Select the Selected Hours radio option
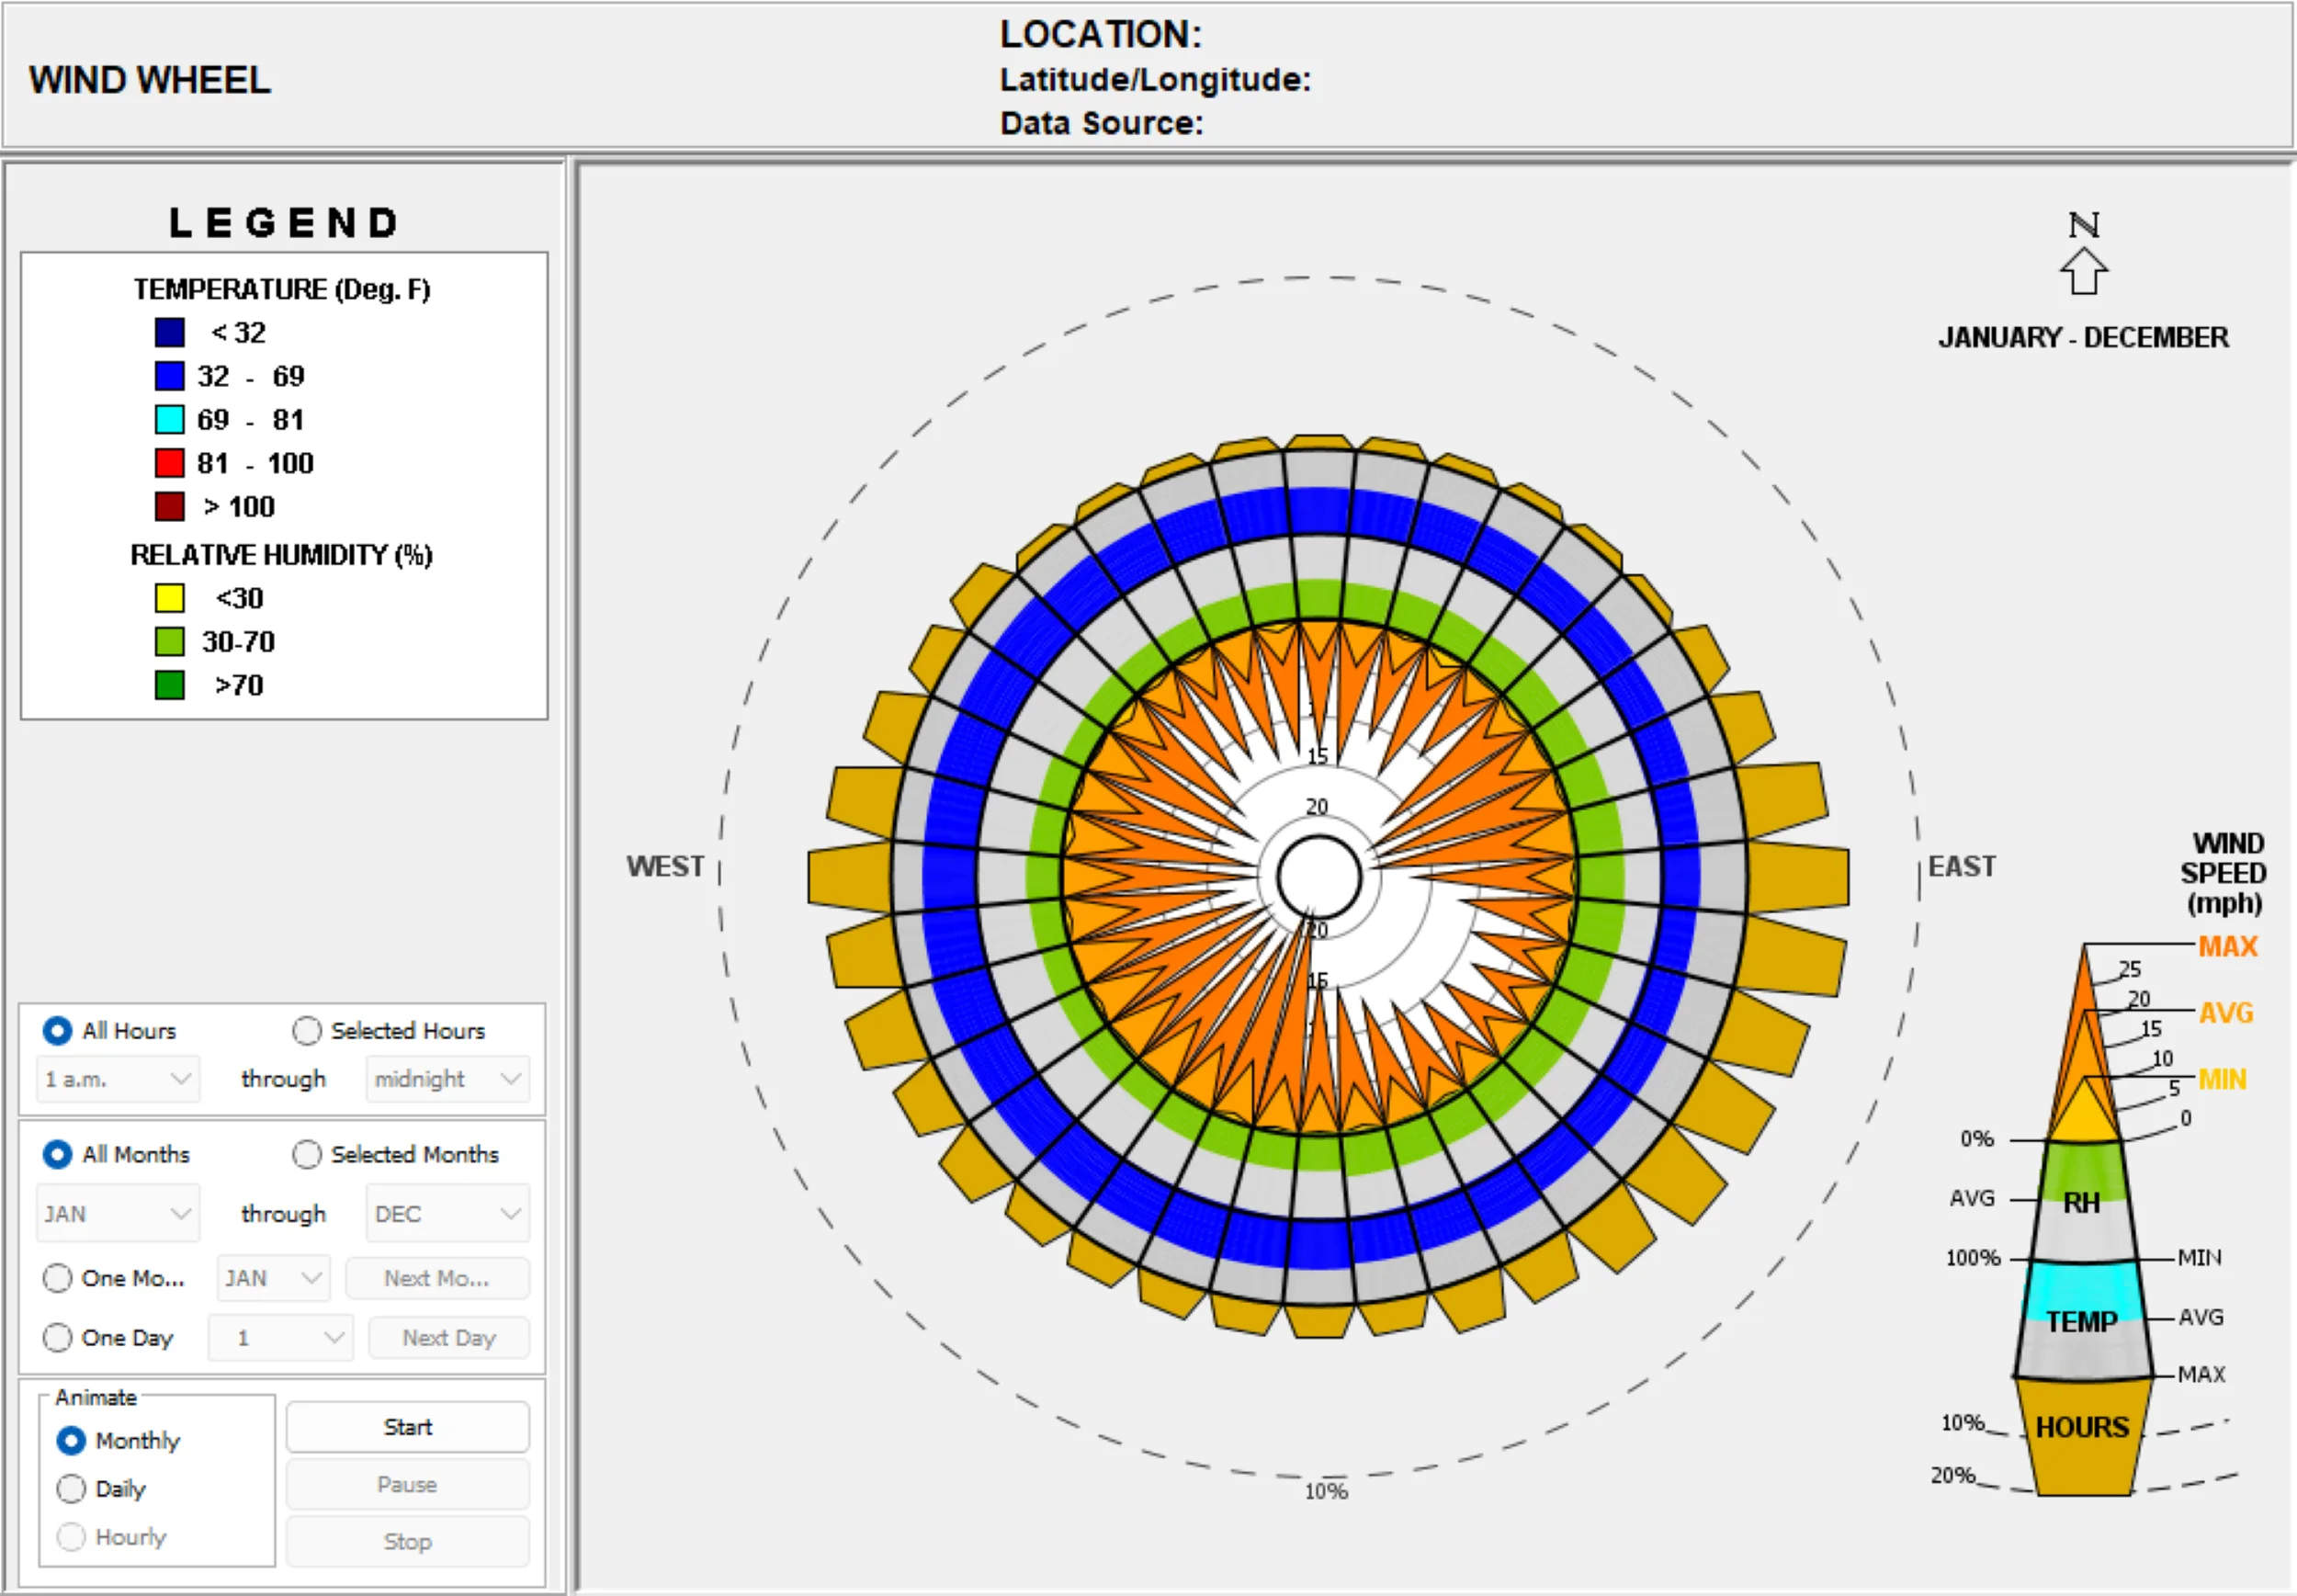2297x1596 pixels. coord(306,1030)
